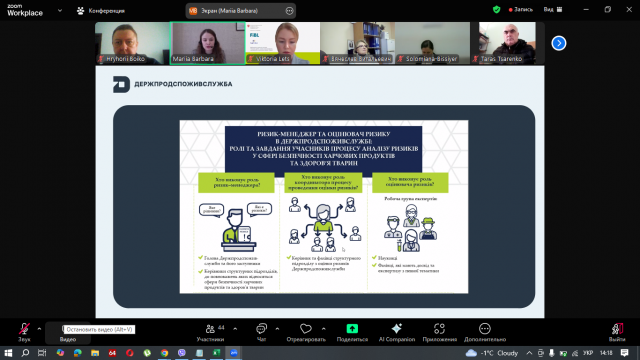Open Excel from taskbar
This screenshot has height=360, width=640.
coord(216,353)
